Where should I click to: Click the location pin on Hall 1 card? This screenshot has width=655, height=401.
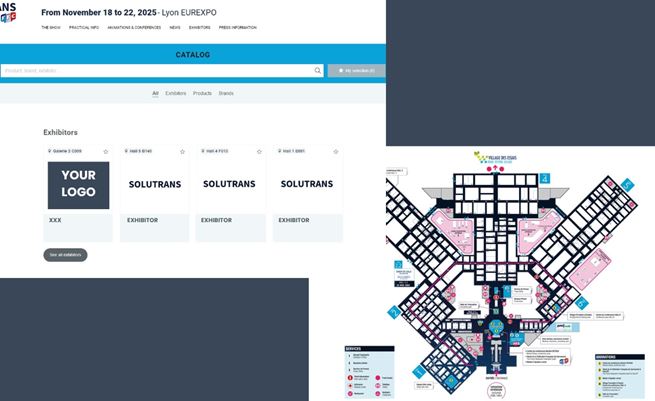coord(279,151)
